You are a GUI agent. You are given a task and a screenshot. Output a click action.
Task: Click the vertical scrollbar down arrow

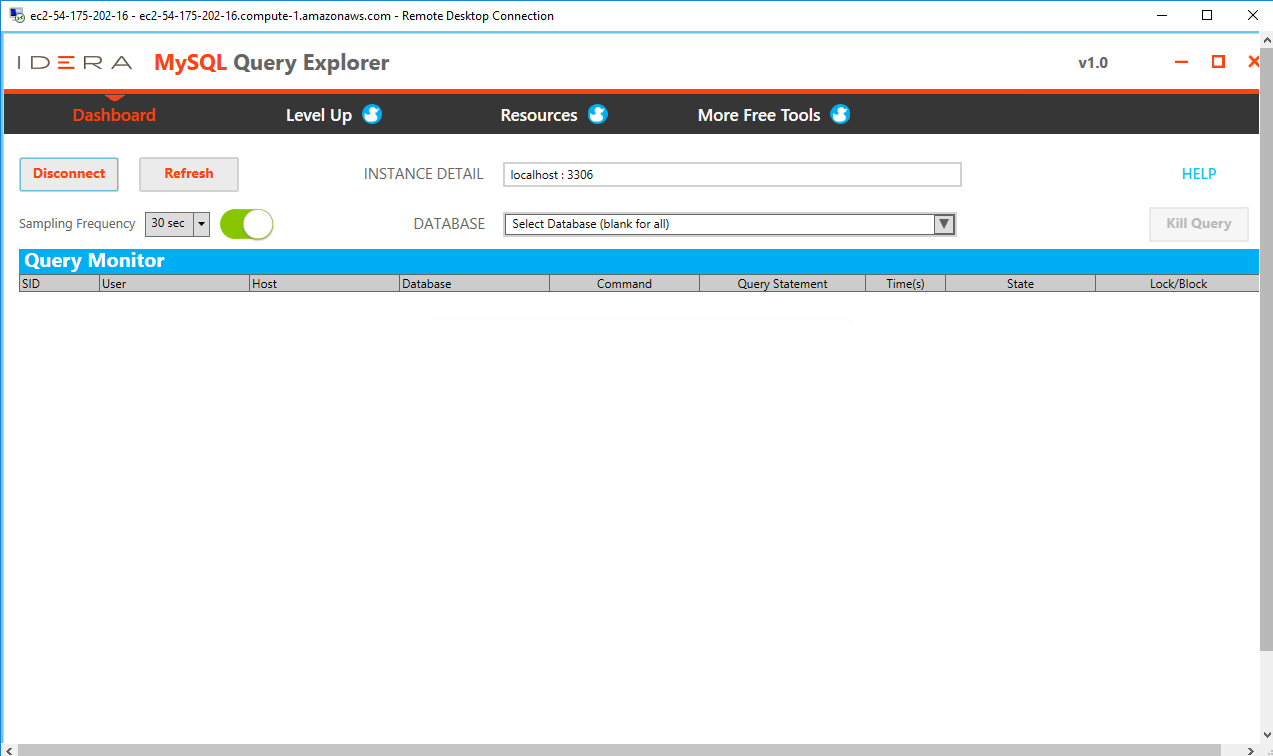tap(1265, 732)
